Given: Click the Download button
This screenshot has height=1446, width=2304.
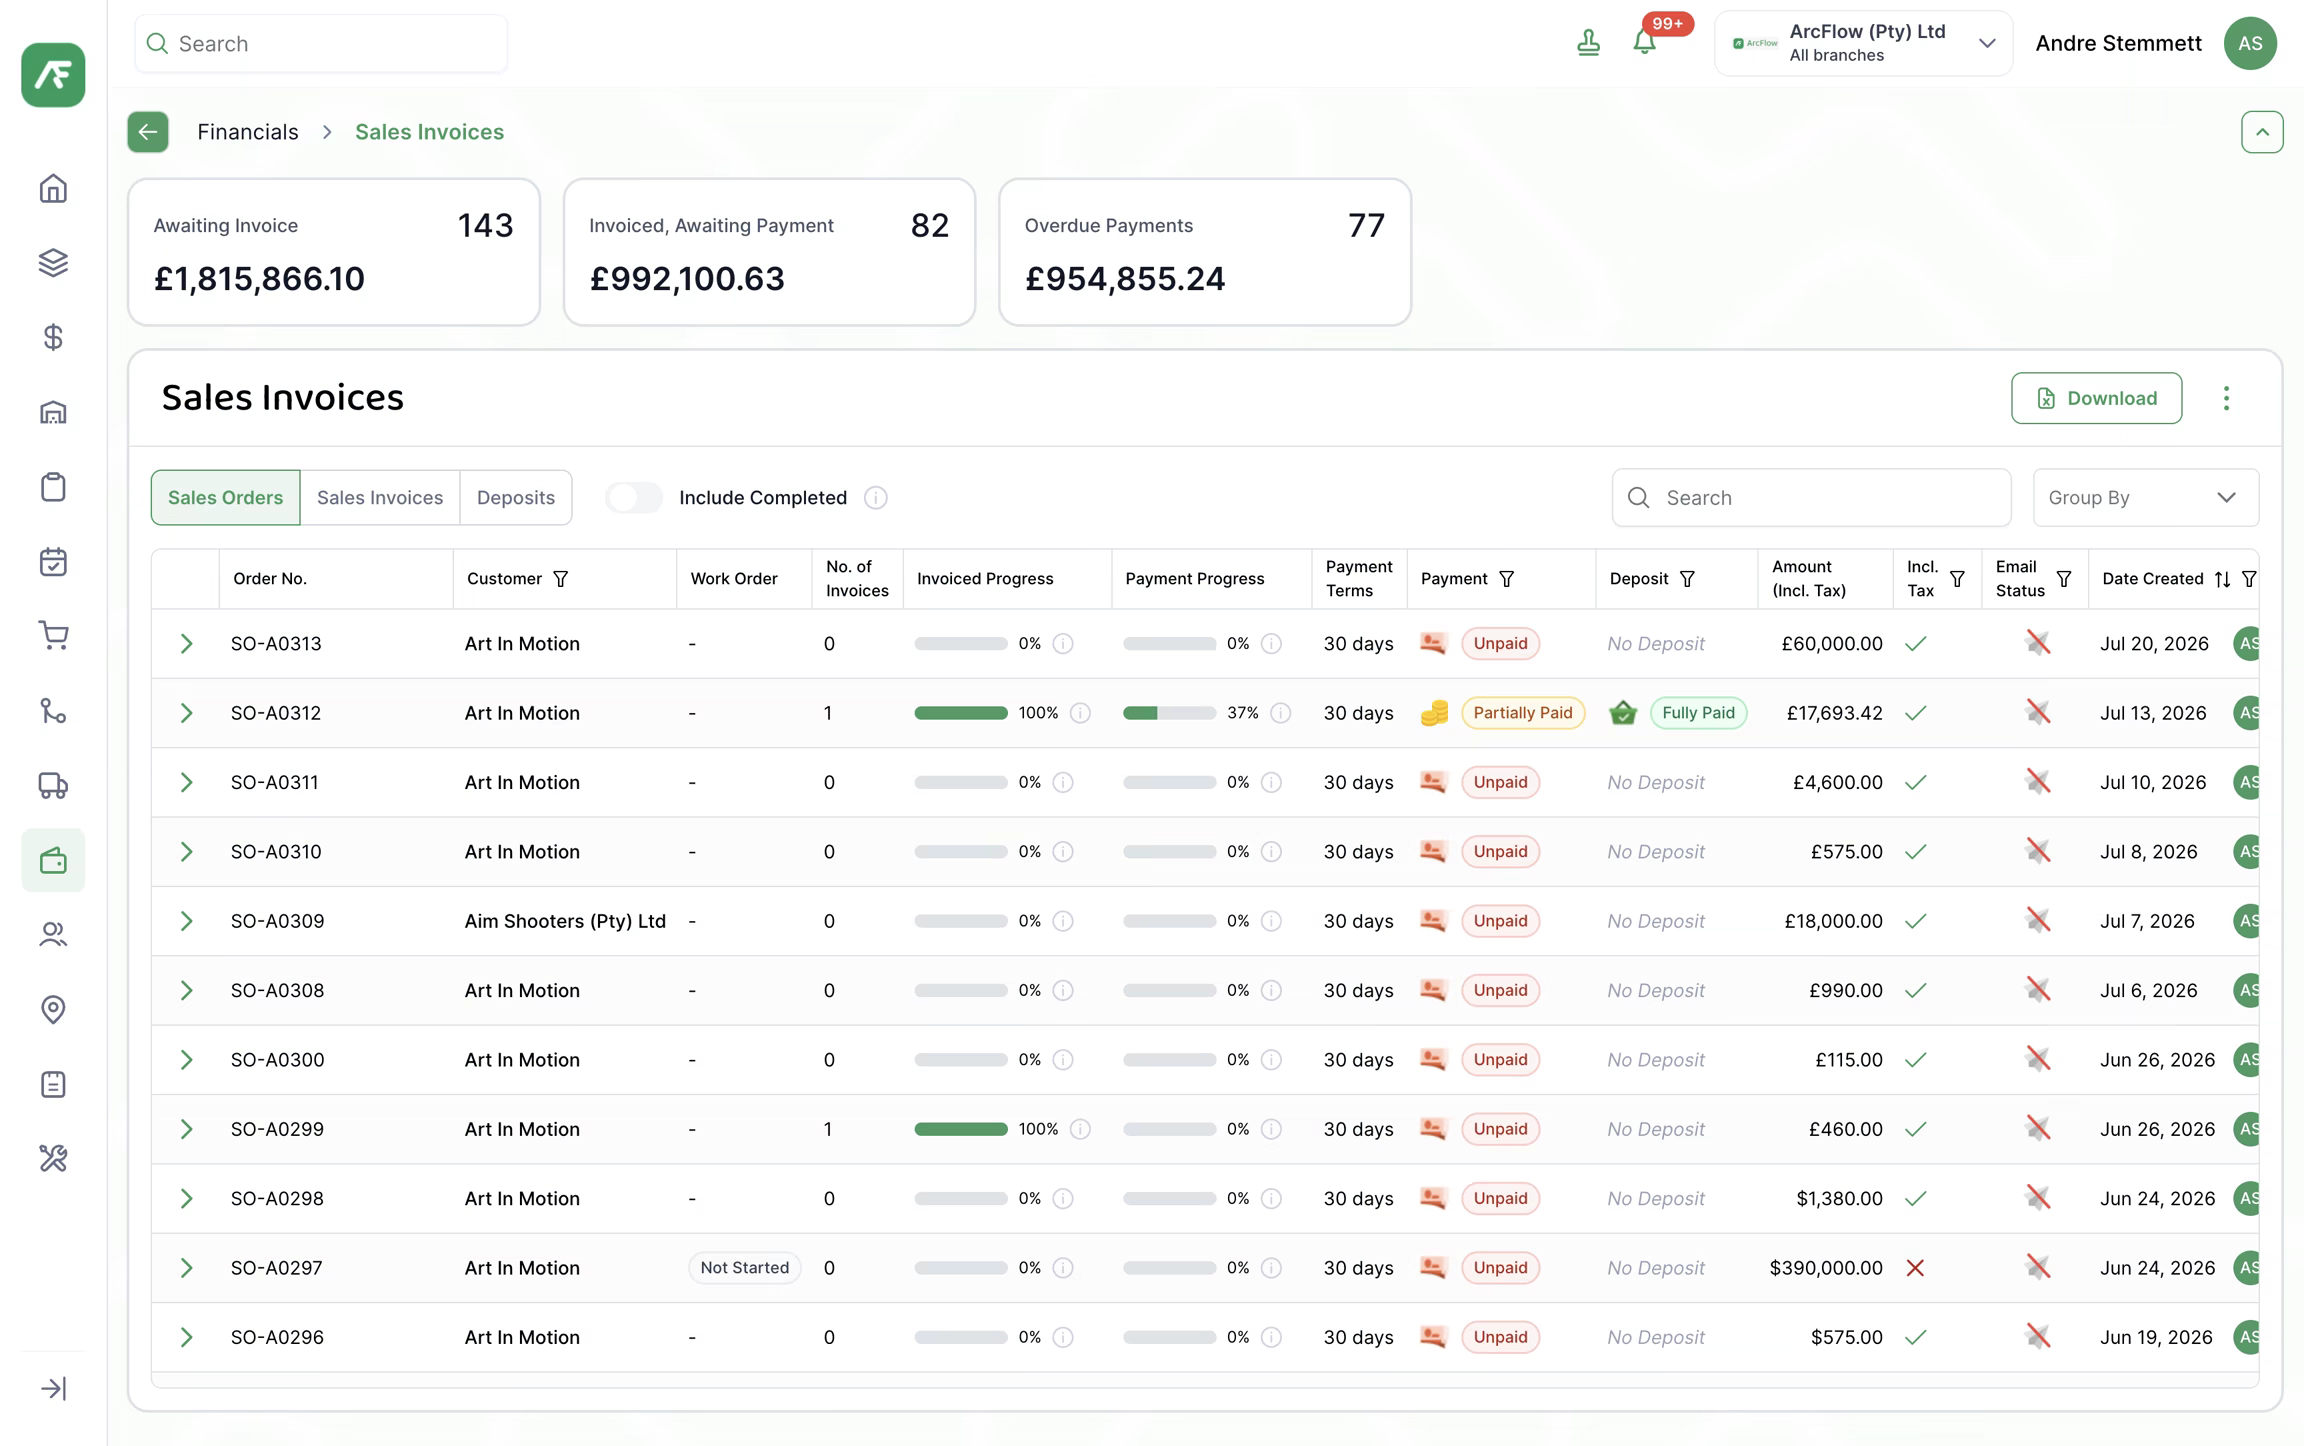Looking at the screenshot, I should pos(2096,398).
